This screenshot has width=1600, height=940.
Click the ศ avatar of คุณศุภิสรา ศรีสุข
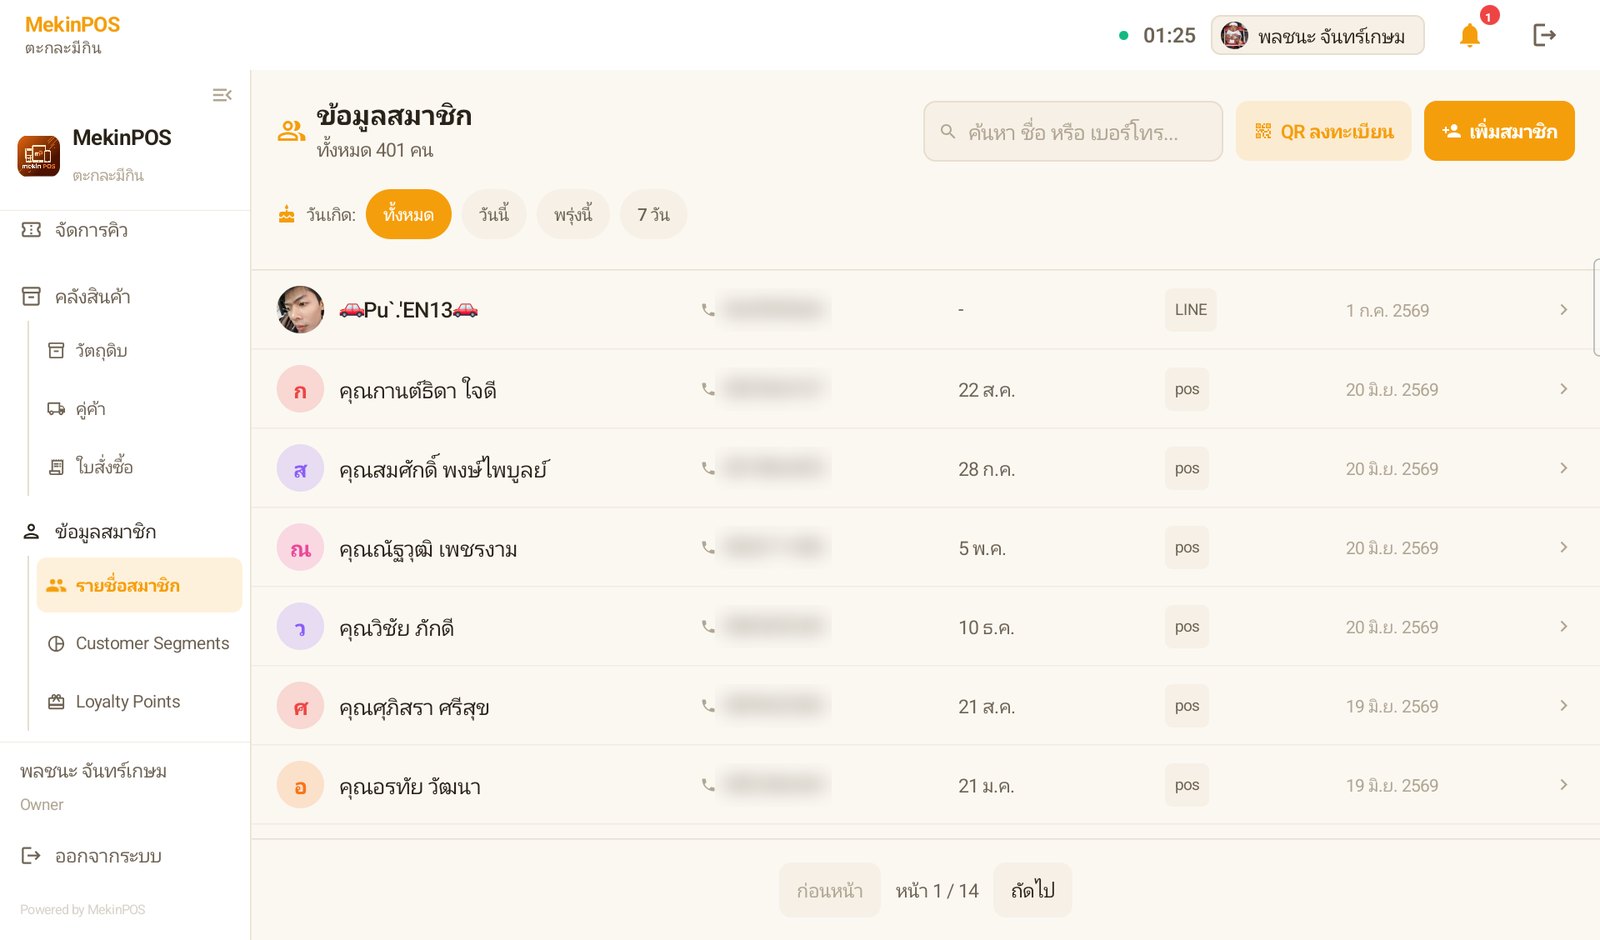tap(300, 707)
